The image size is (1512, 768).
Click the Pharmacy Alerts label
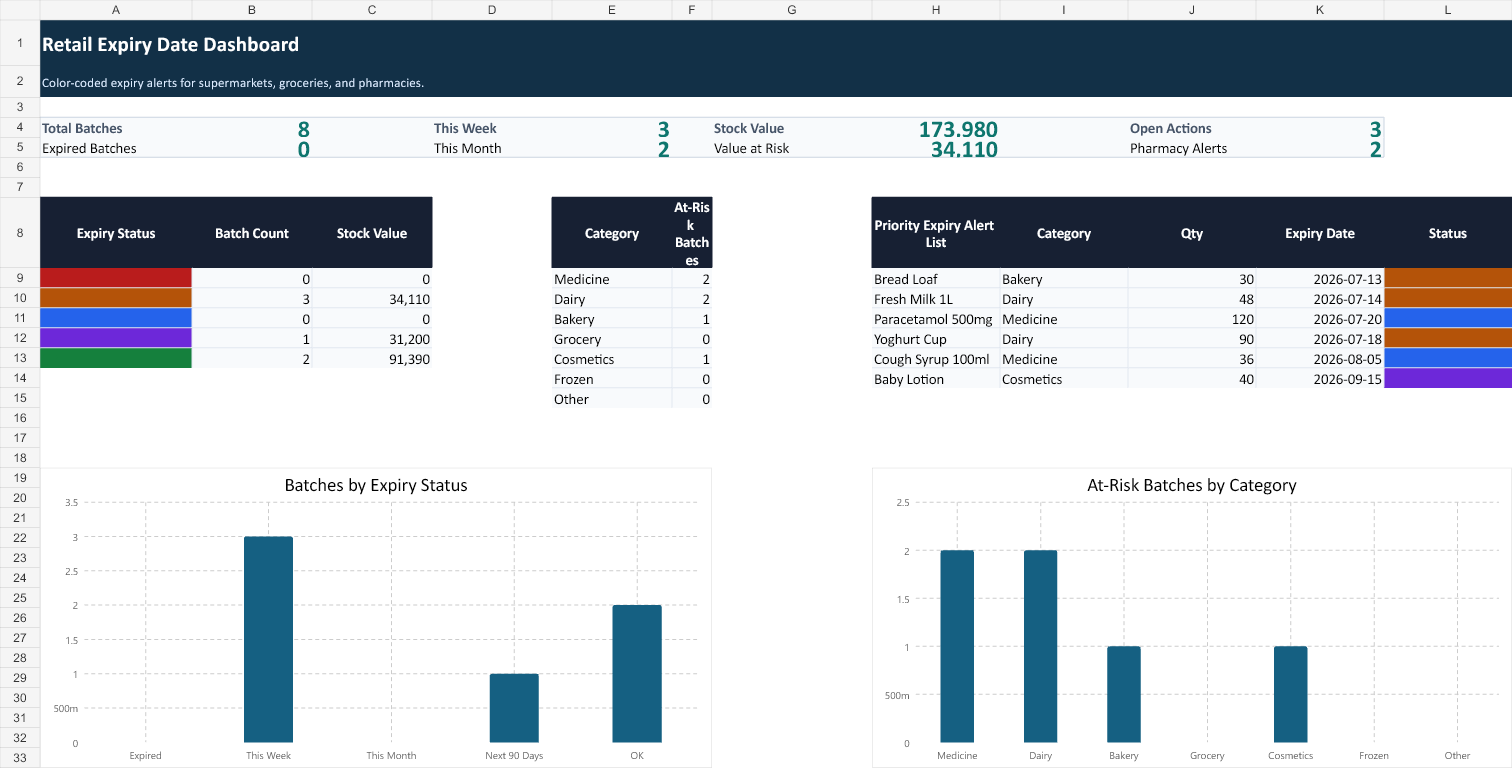pos(1178,148)
